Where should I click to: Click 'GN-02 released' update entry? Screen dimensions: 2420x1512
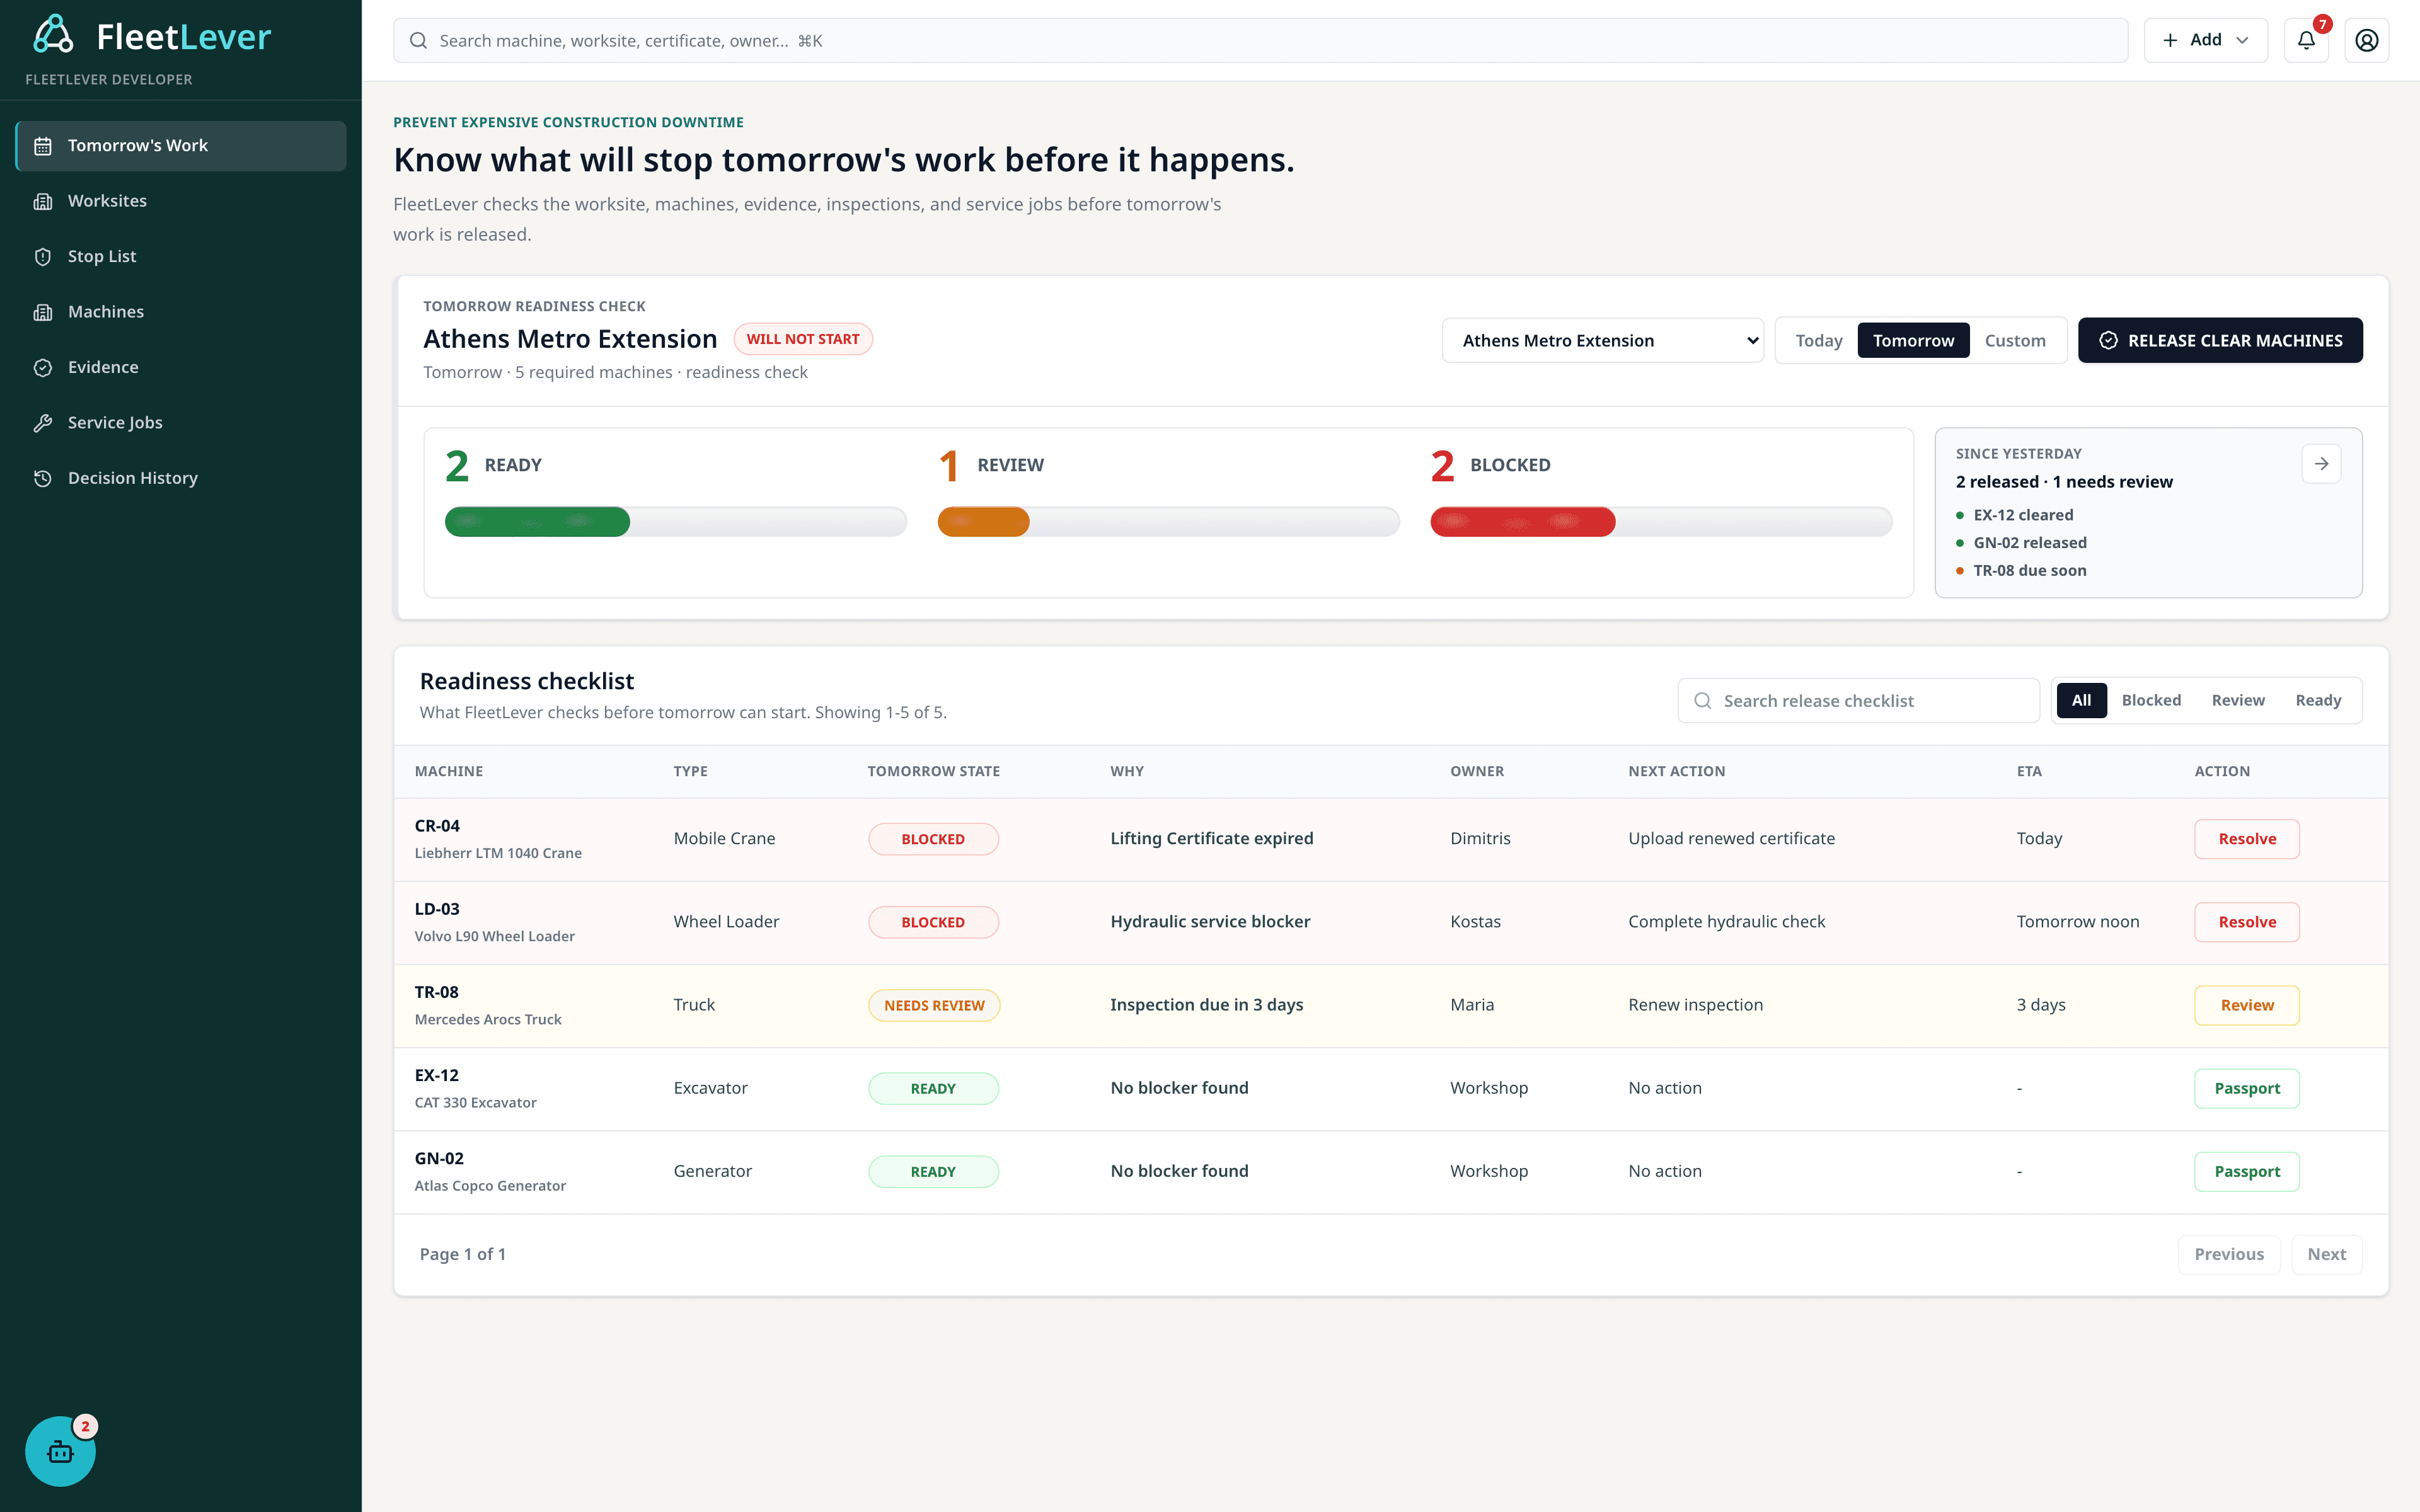[2029, 543]
